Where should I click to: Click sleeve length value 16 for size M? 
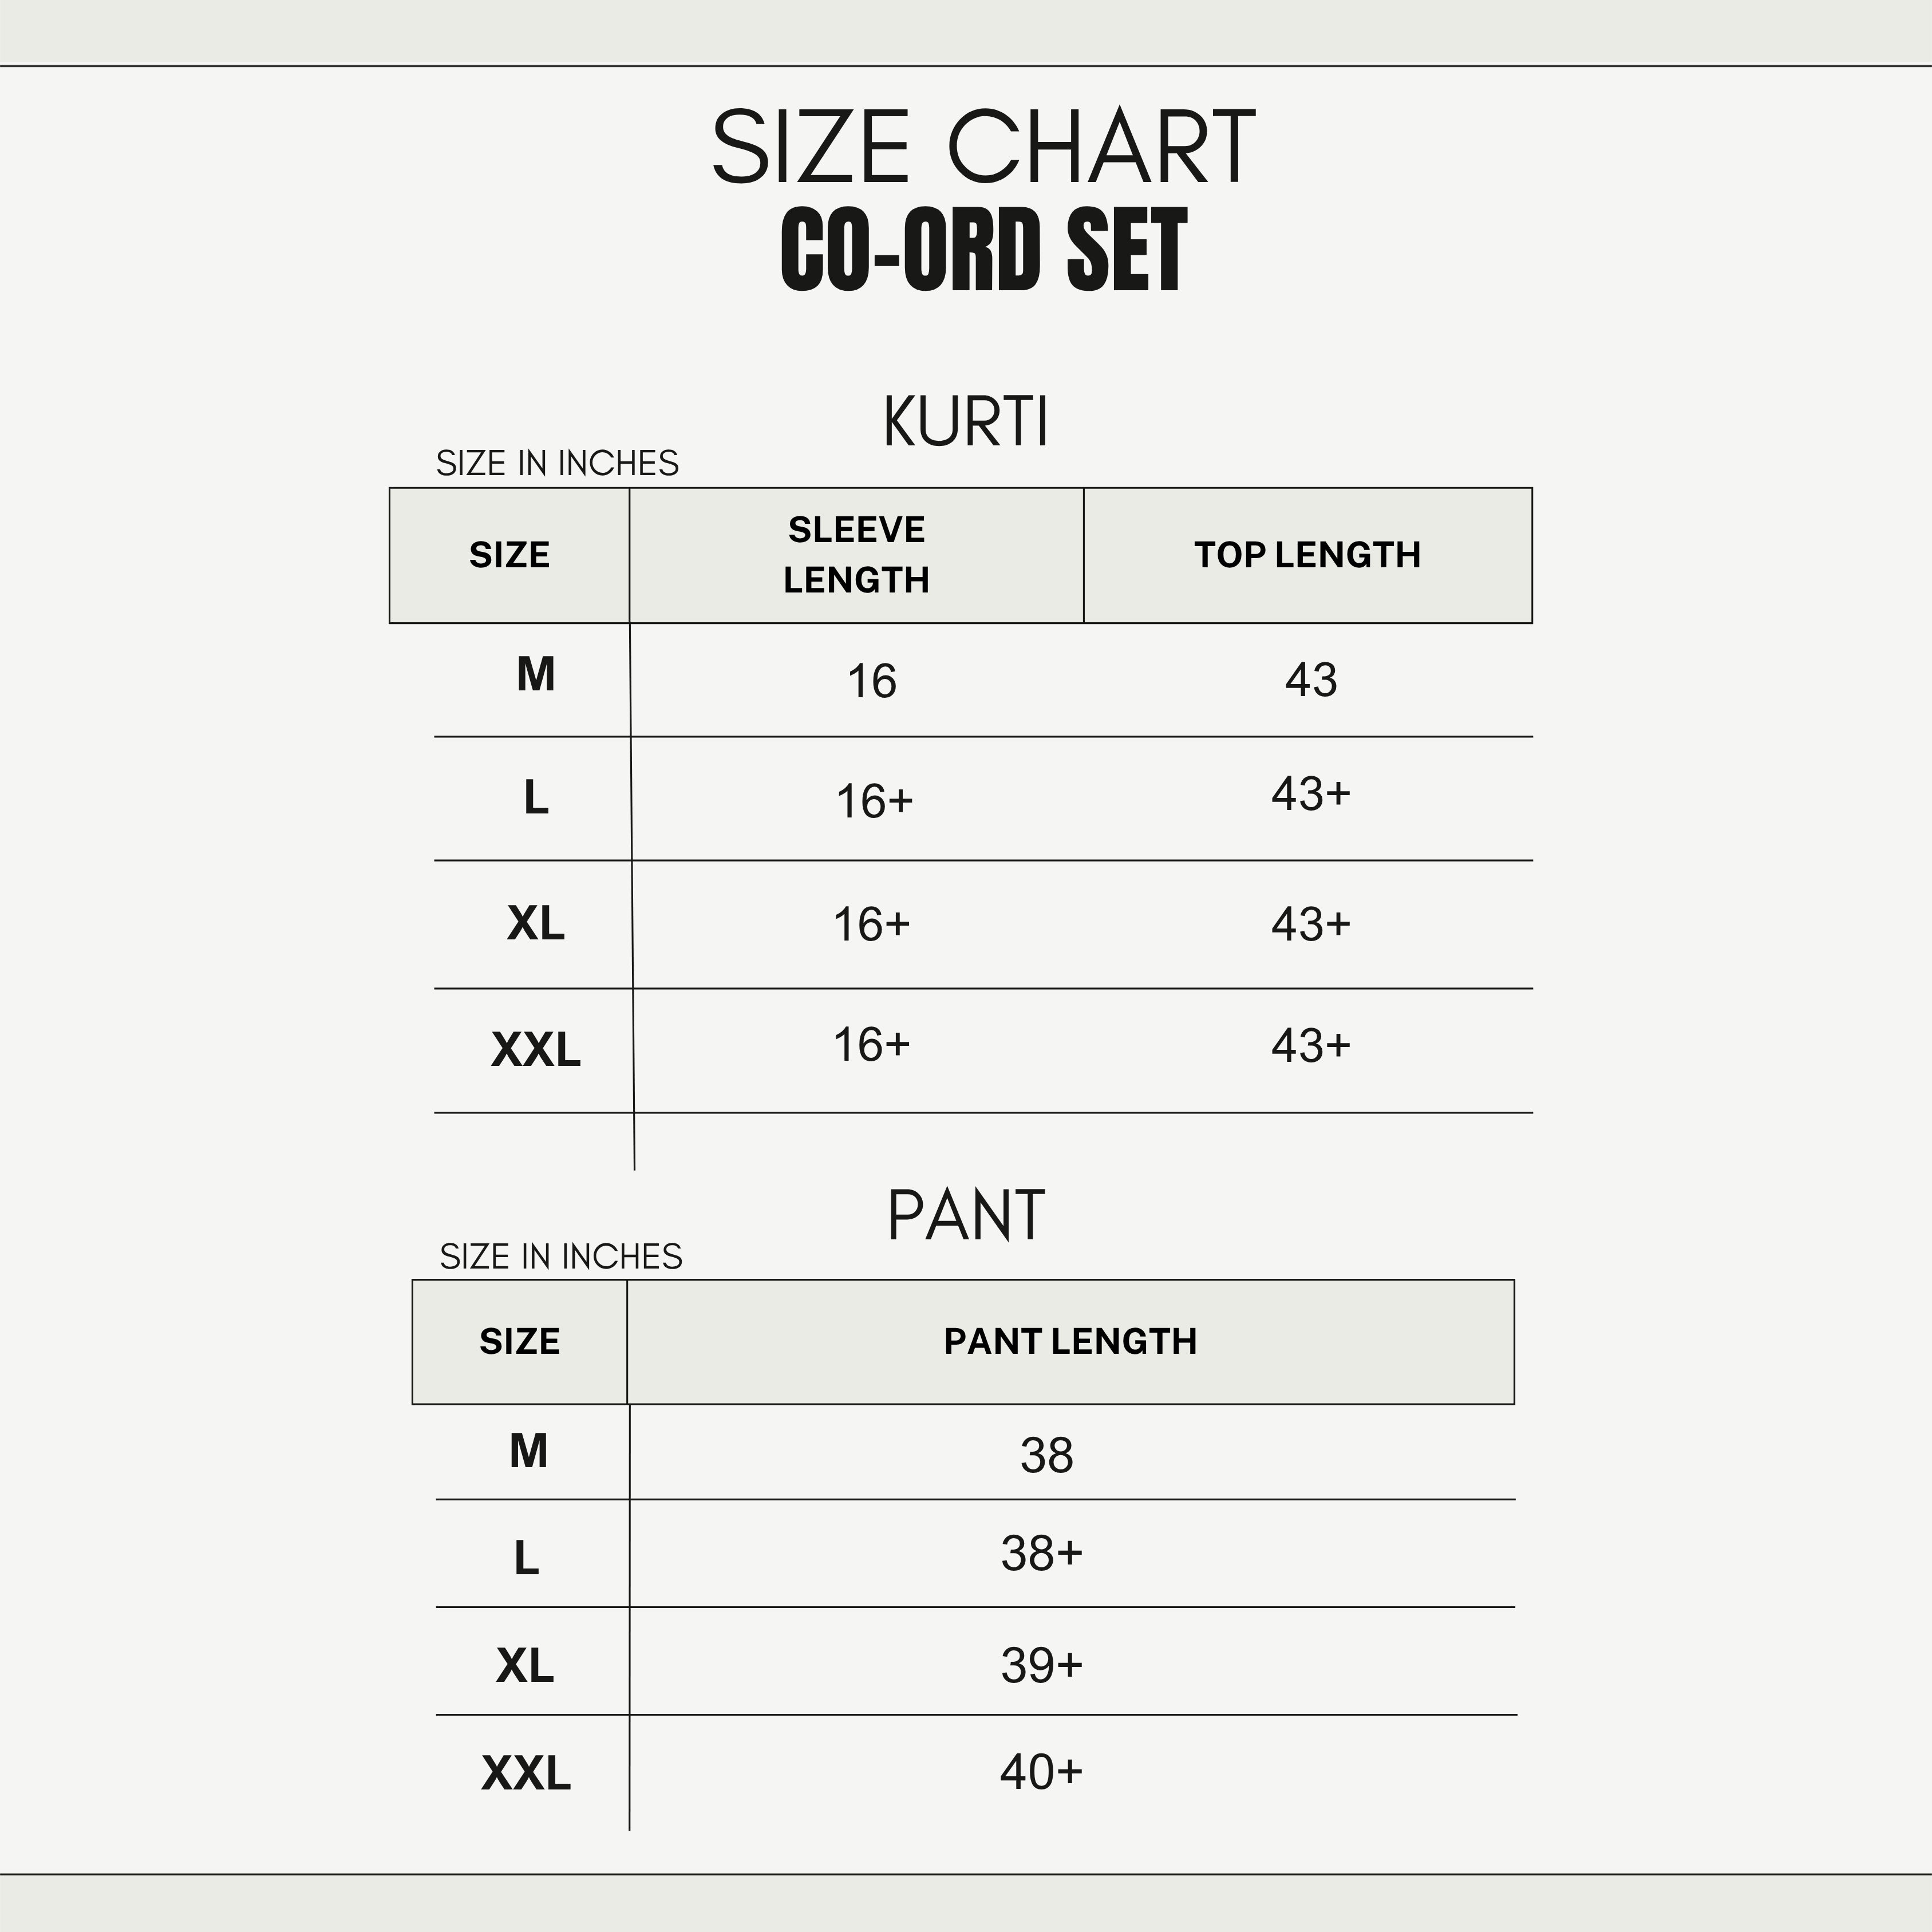click(871, 682)
